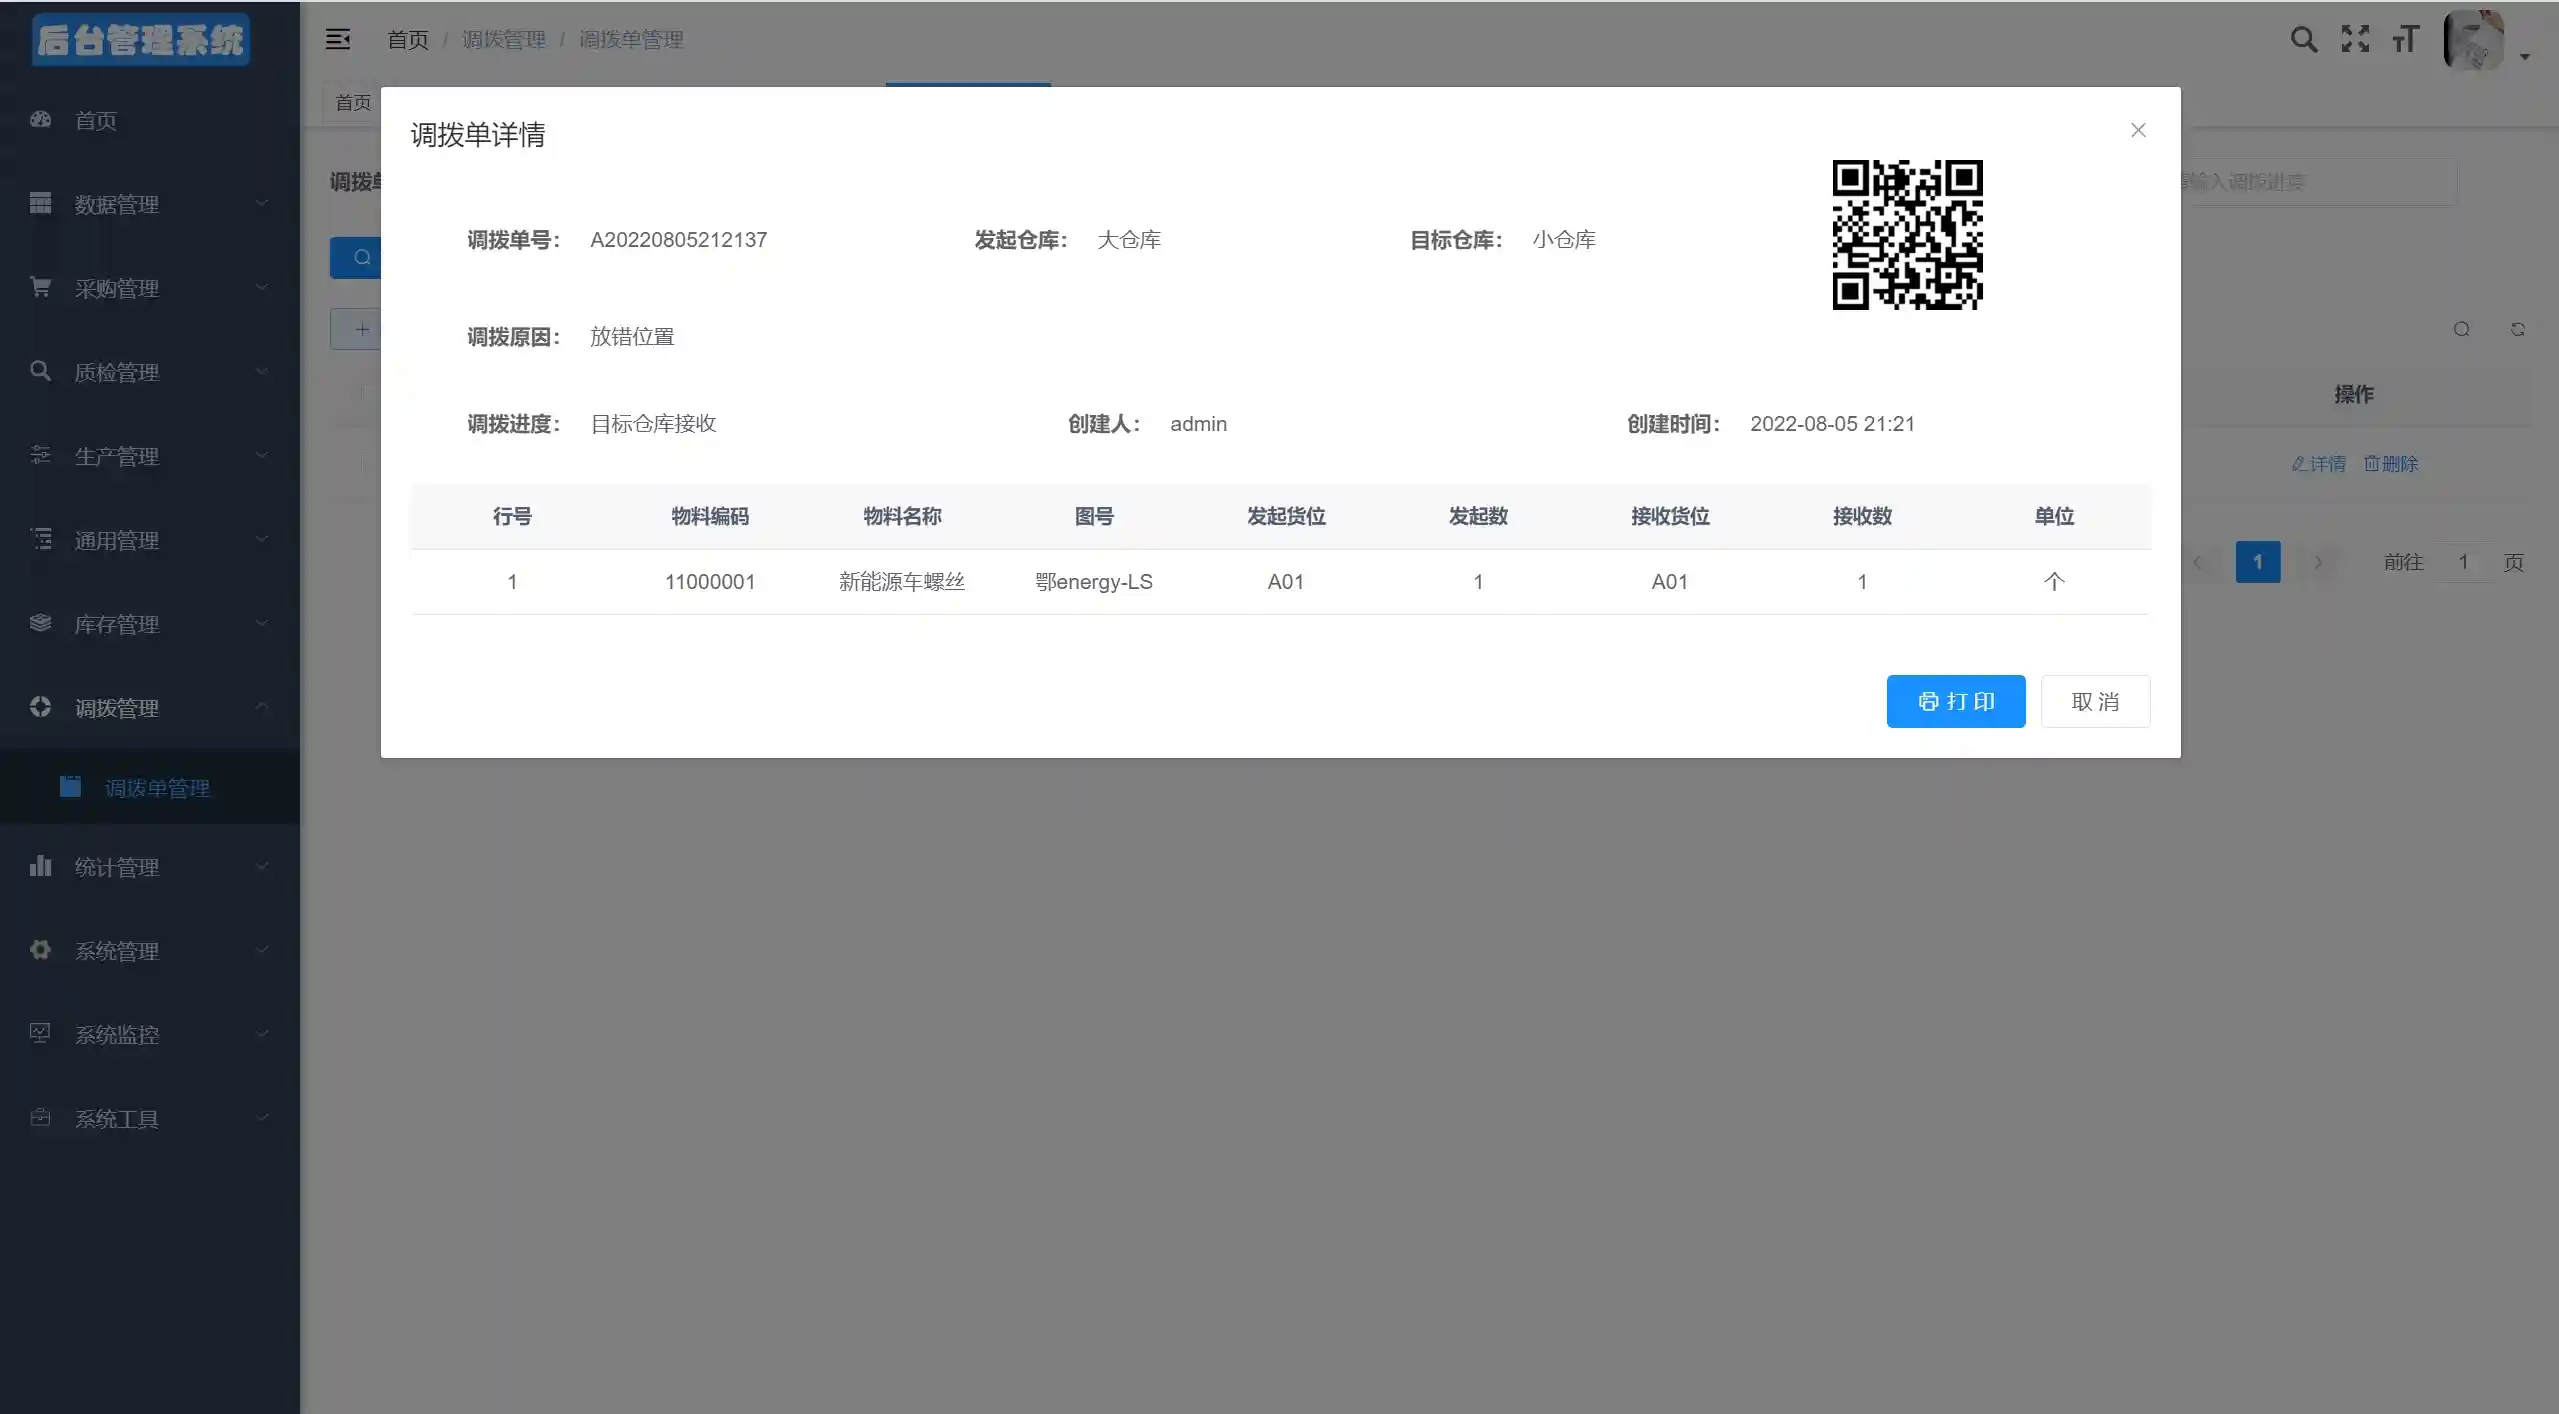Click the QR code image
The image size is (2559, 1414).
1907,235
